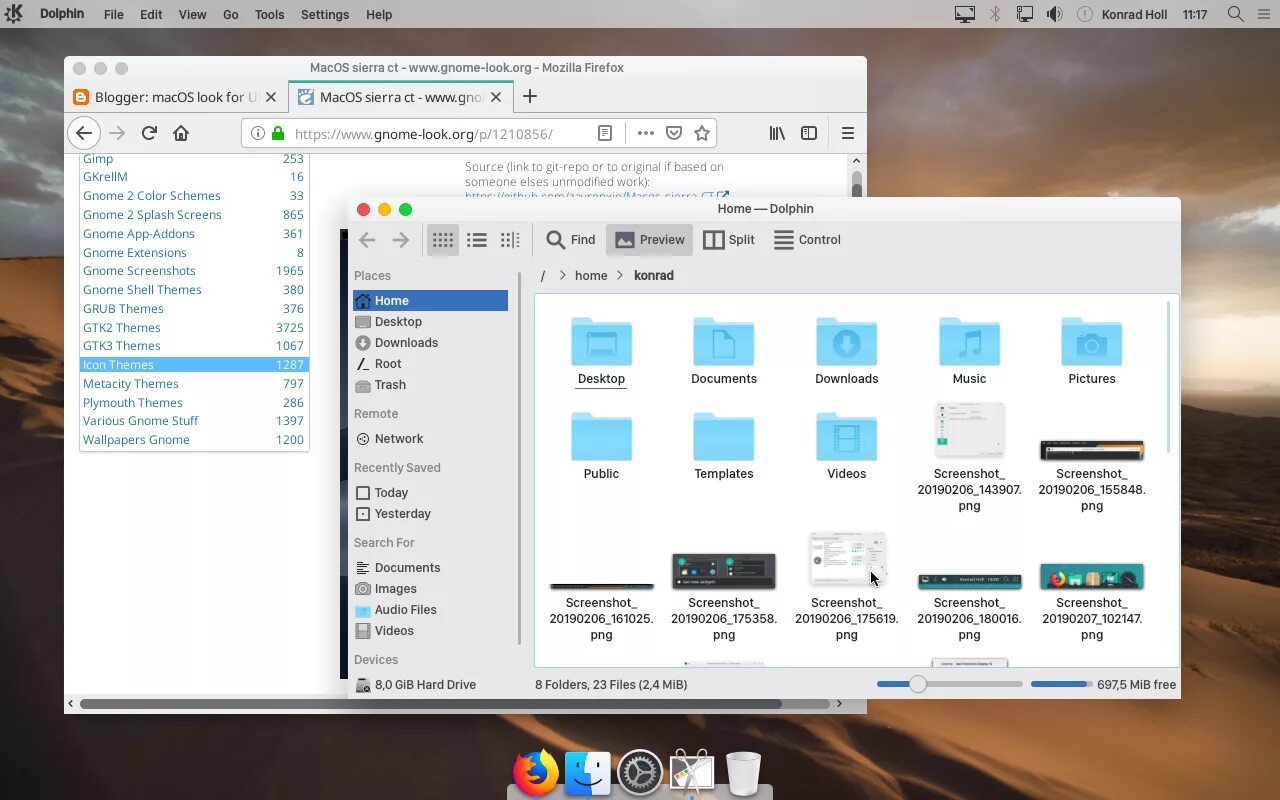Switch Dolphin to compact list view
The image size is (1280, 800).
pos(477,240)
